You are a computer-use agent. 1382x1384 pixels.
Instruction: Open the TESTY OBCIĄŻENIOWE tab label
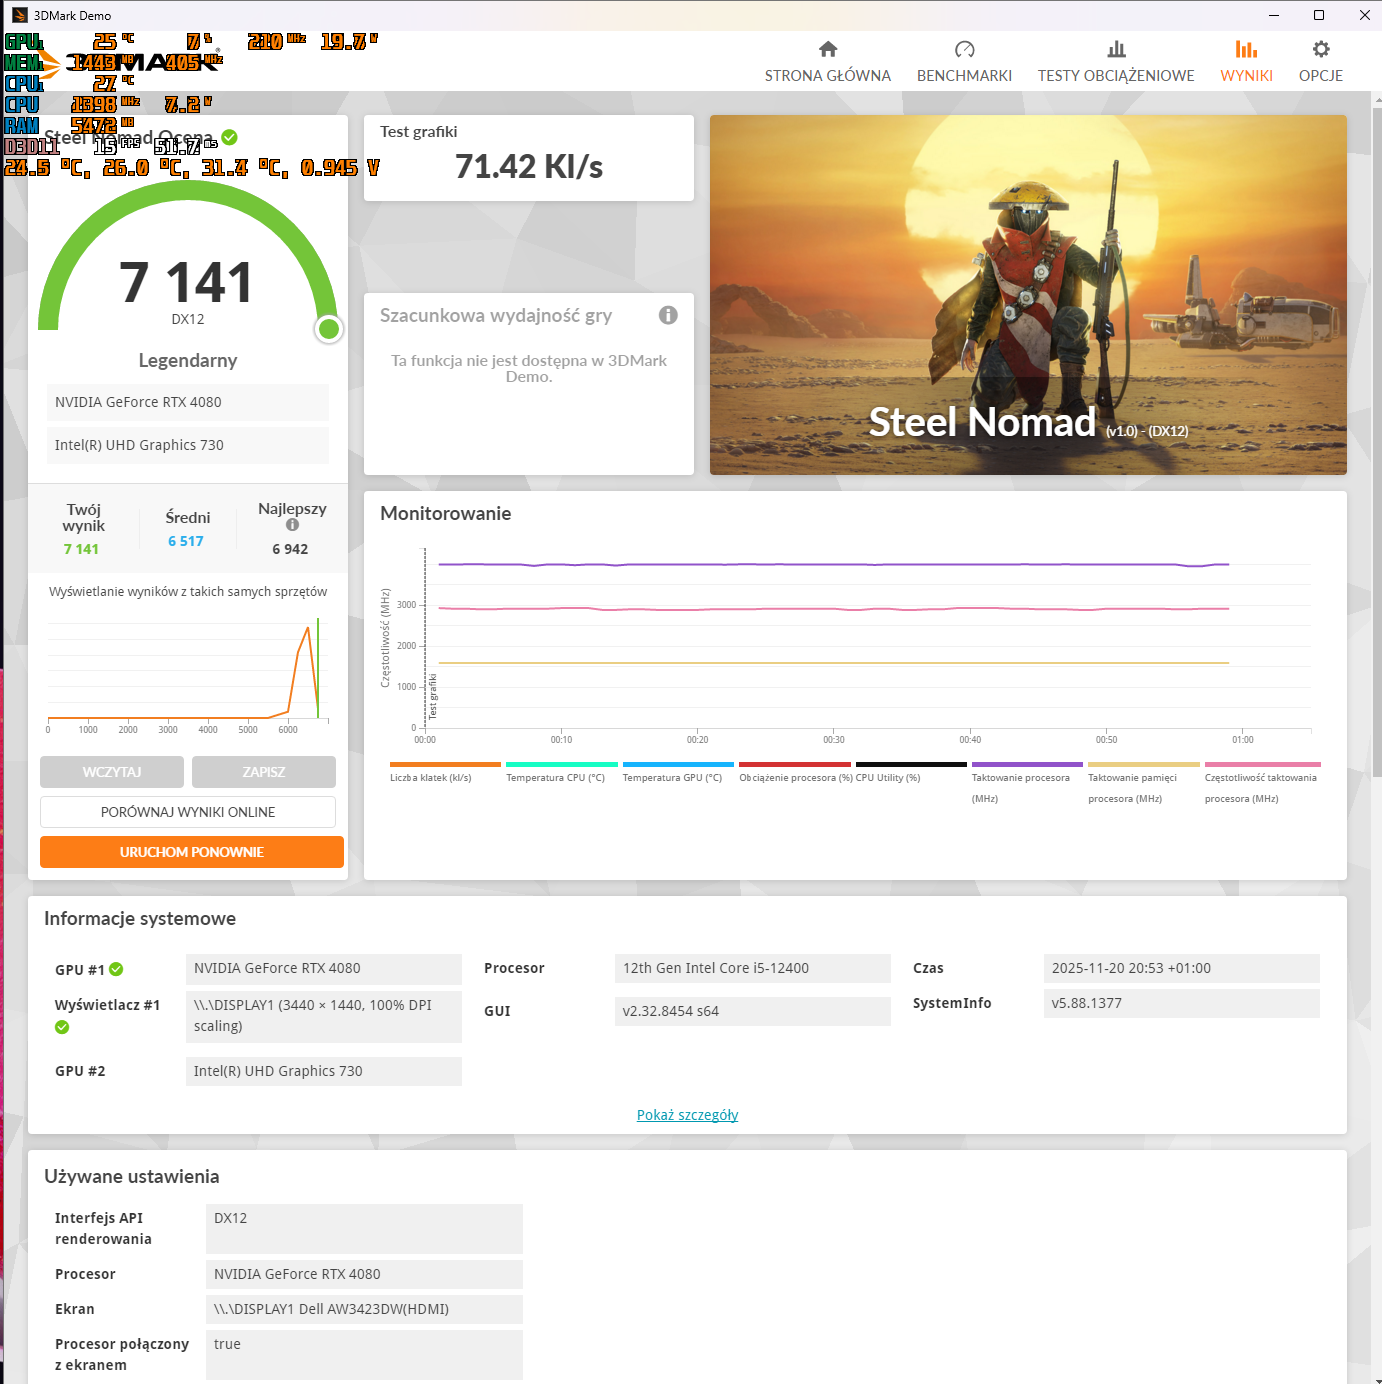(x=1116, y=76)
